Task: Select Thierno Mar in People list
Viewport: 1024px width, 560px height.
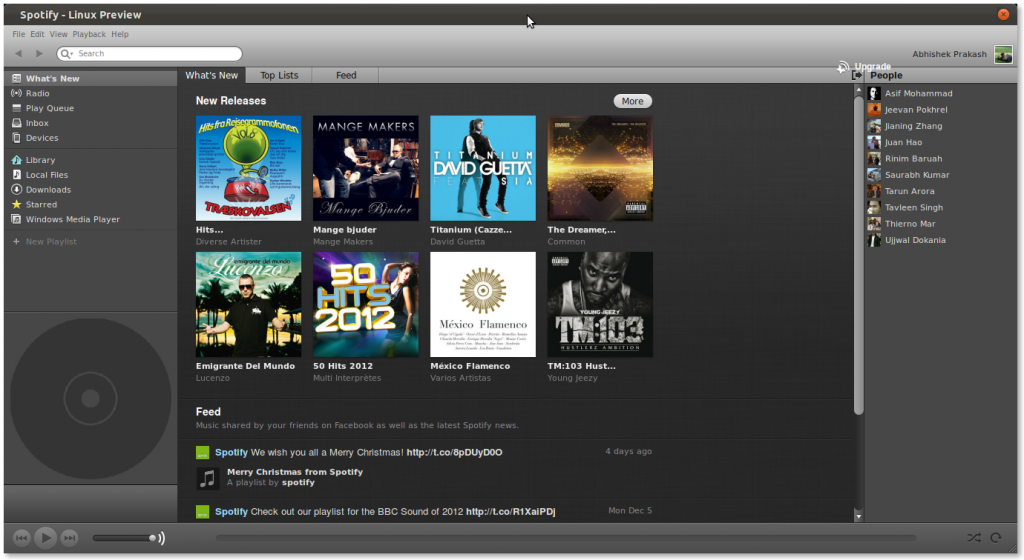Action: point(940,224)
